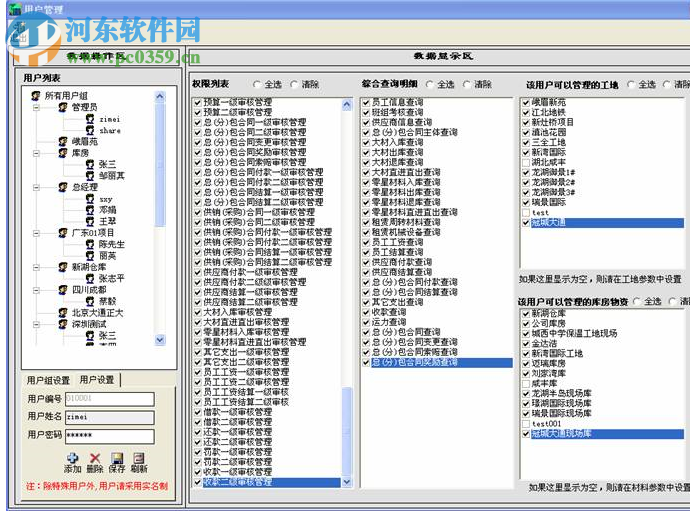Collapse the 四川成都 tree node

pos(37,290)
